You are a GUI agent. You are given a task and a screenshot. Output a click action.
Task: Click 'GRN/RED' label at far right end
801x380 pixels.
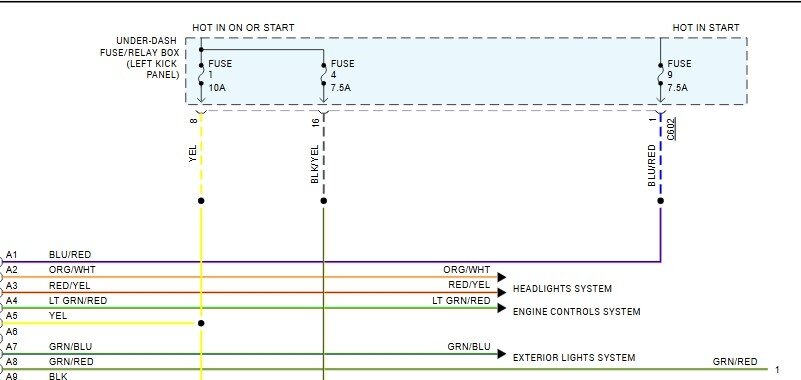735,362
